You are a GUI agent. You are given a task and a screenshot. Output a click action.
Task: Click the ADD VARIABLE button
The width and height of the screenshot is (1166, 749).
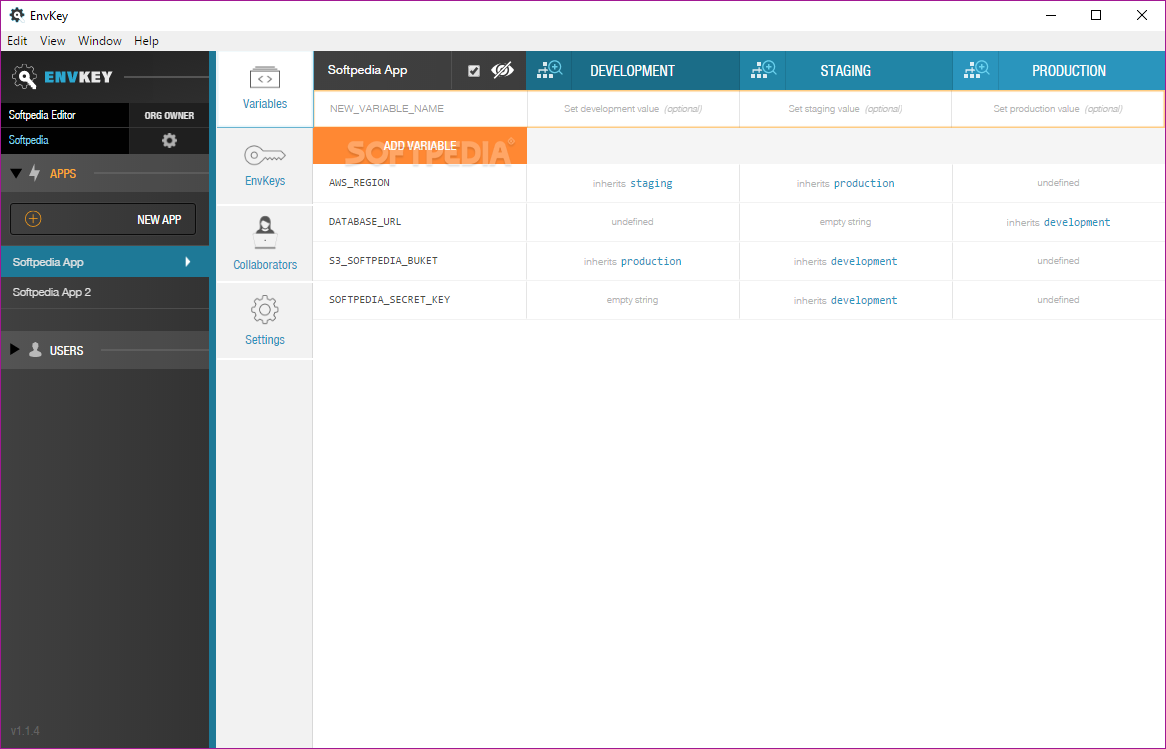[419, 146]
